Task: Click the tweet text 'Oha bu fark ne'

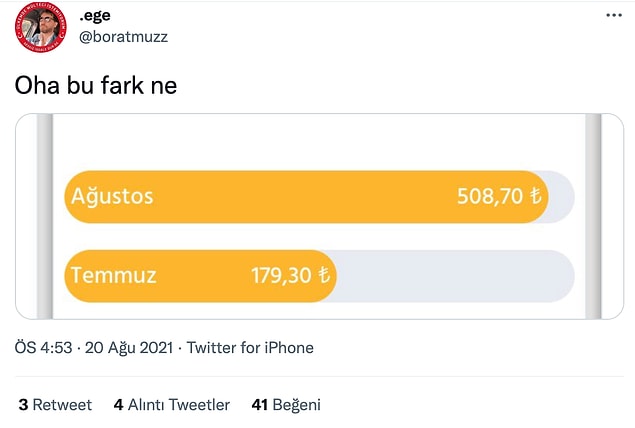Action: coord(96,85)
